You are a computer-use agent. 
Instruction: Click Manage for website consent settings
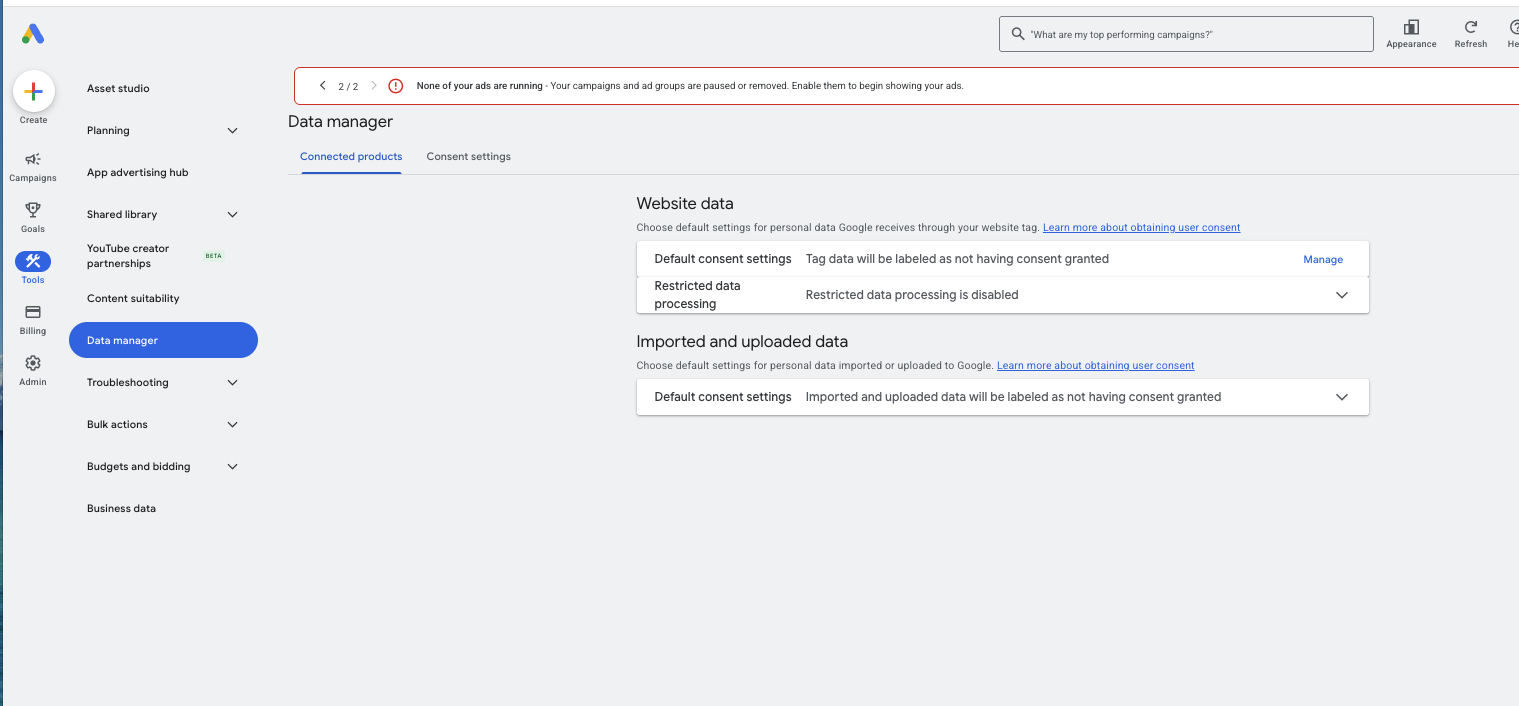(1323, 259)
